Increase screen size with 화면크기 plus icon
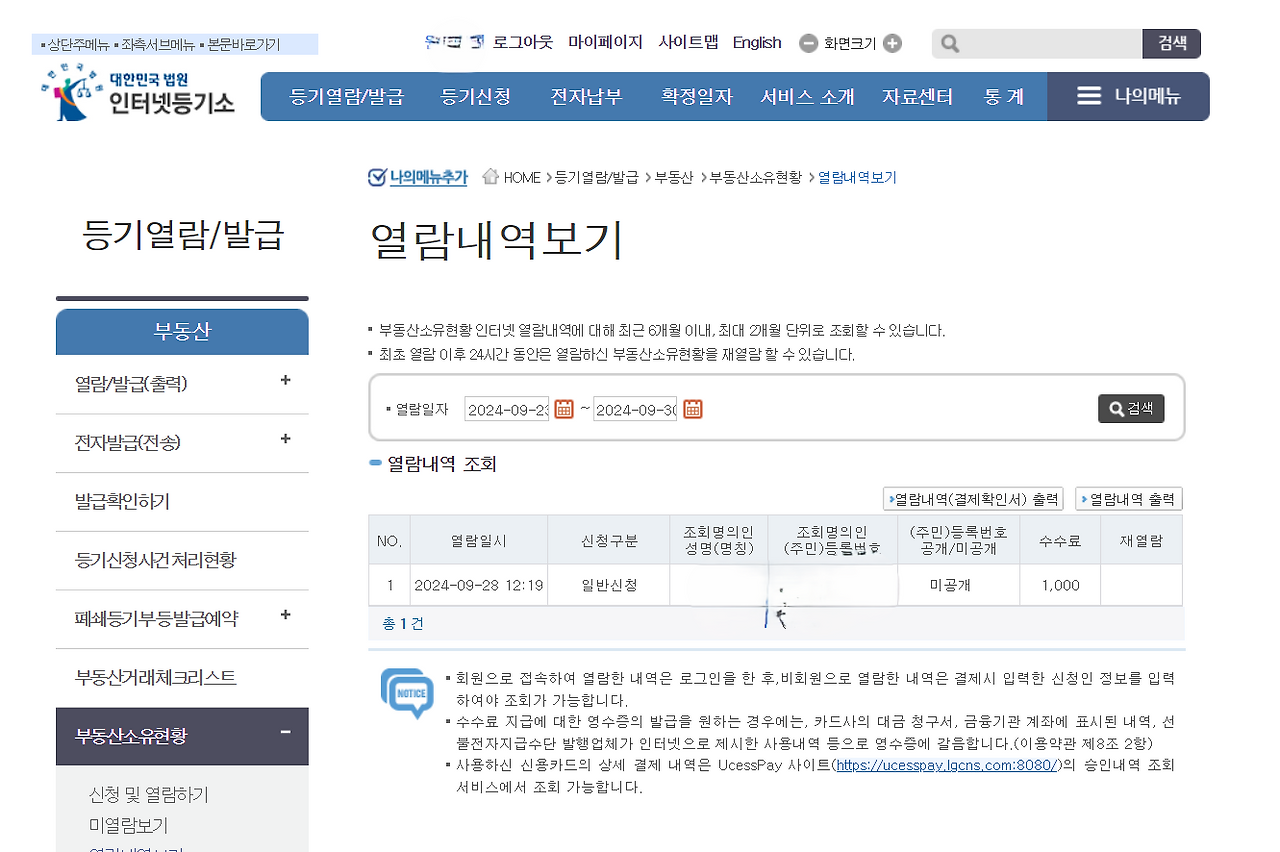Viewport: 1280px width, 852px height. point(893,43)
